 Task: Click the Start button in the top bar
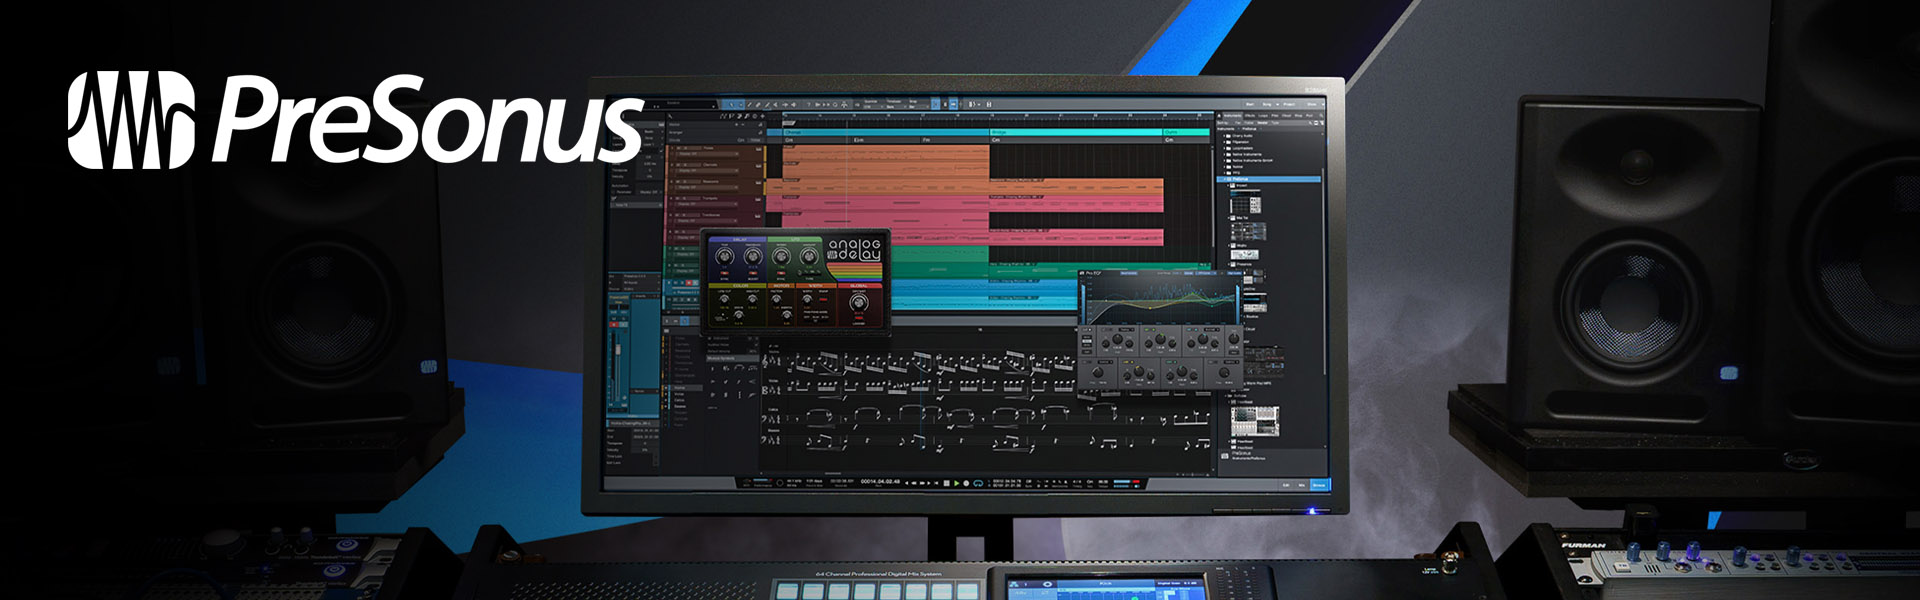[1250, 104]
